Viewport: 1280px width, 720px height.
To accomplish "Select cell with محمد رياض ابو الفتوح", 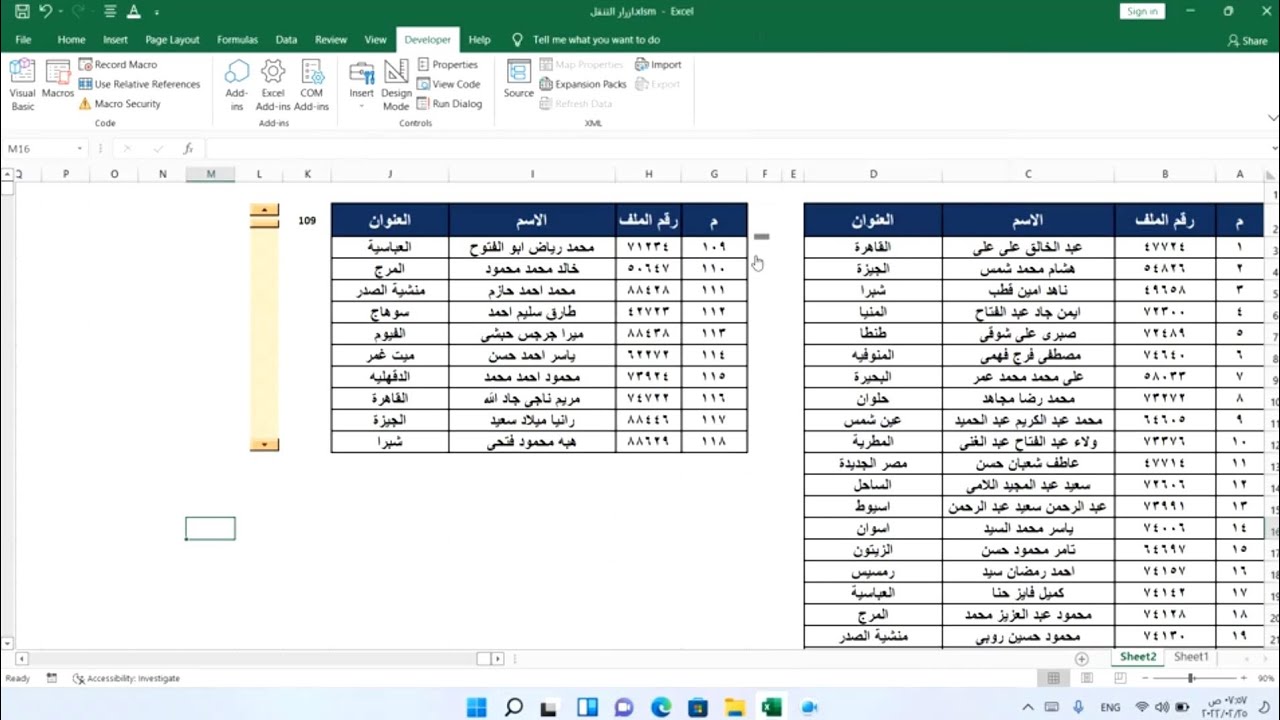I will 532,247.
